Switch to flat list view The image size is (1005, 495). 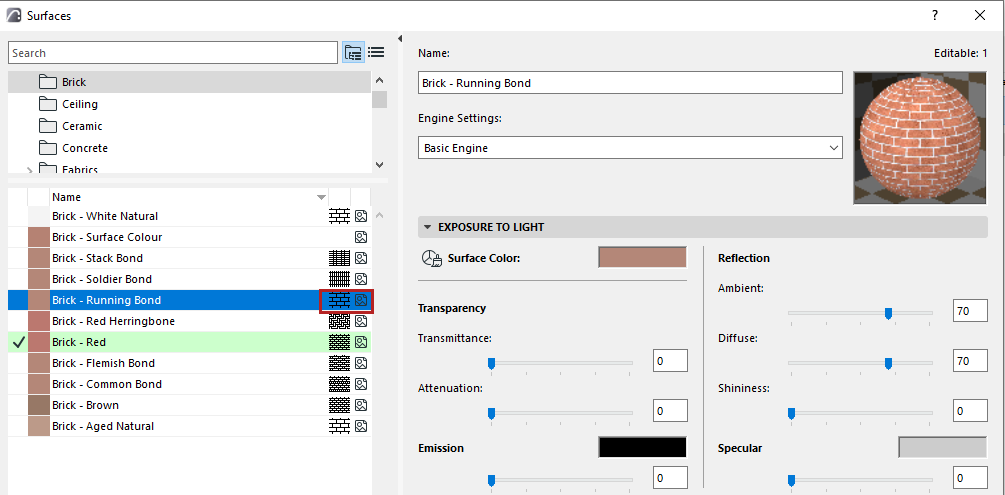pos(376,53)
